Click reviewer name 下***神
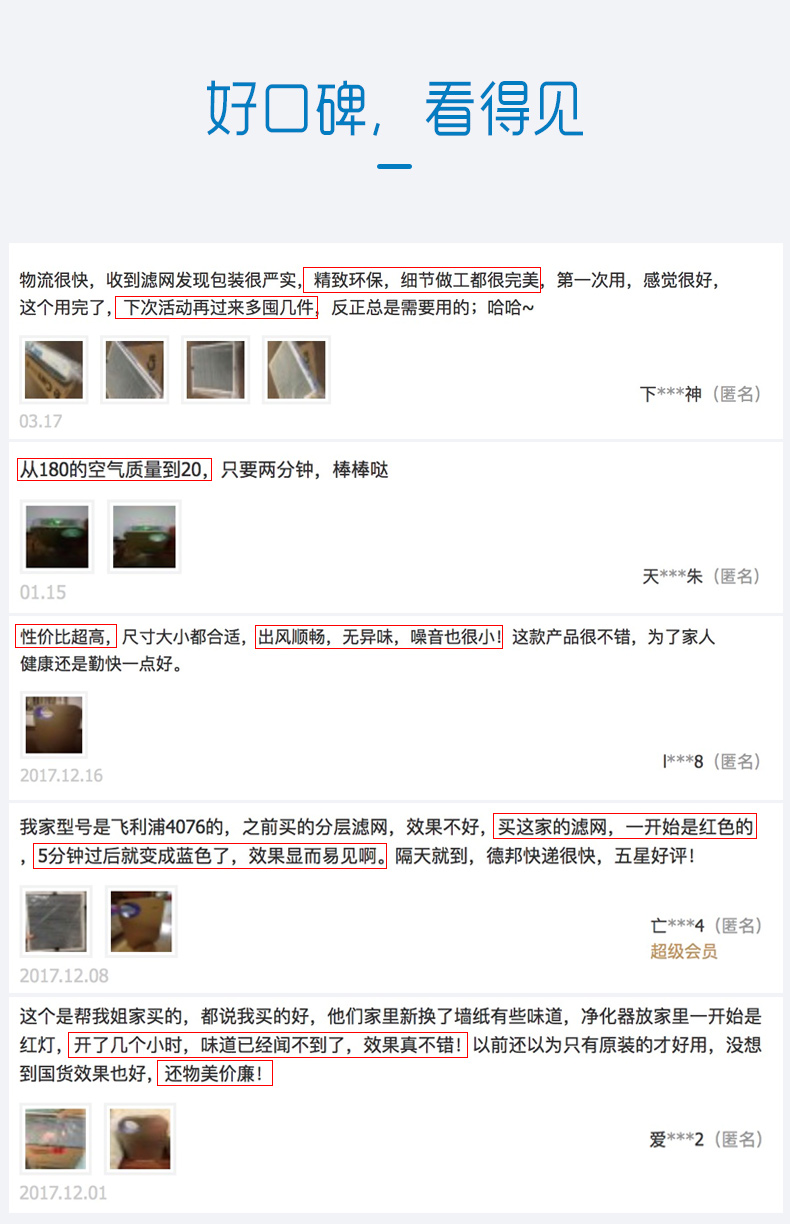The height and width of the screenshot is (1224, 790). coord(671,394)
